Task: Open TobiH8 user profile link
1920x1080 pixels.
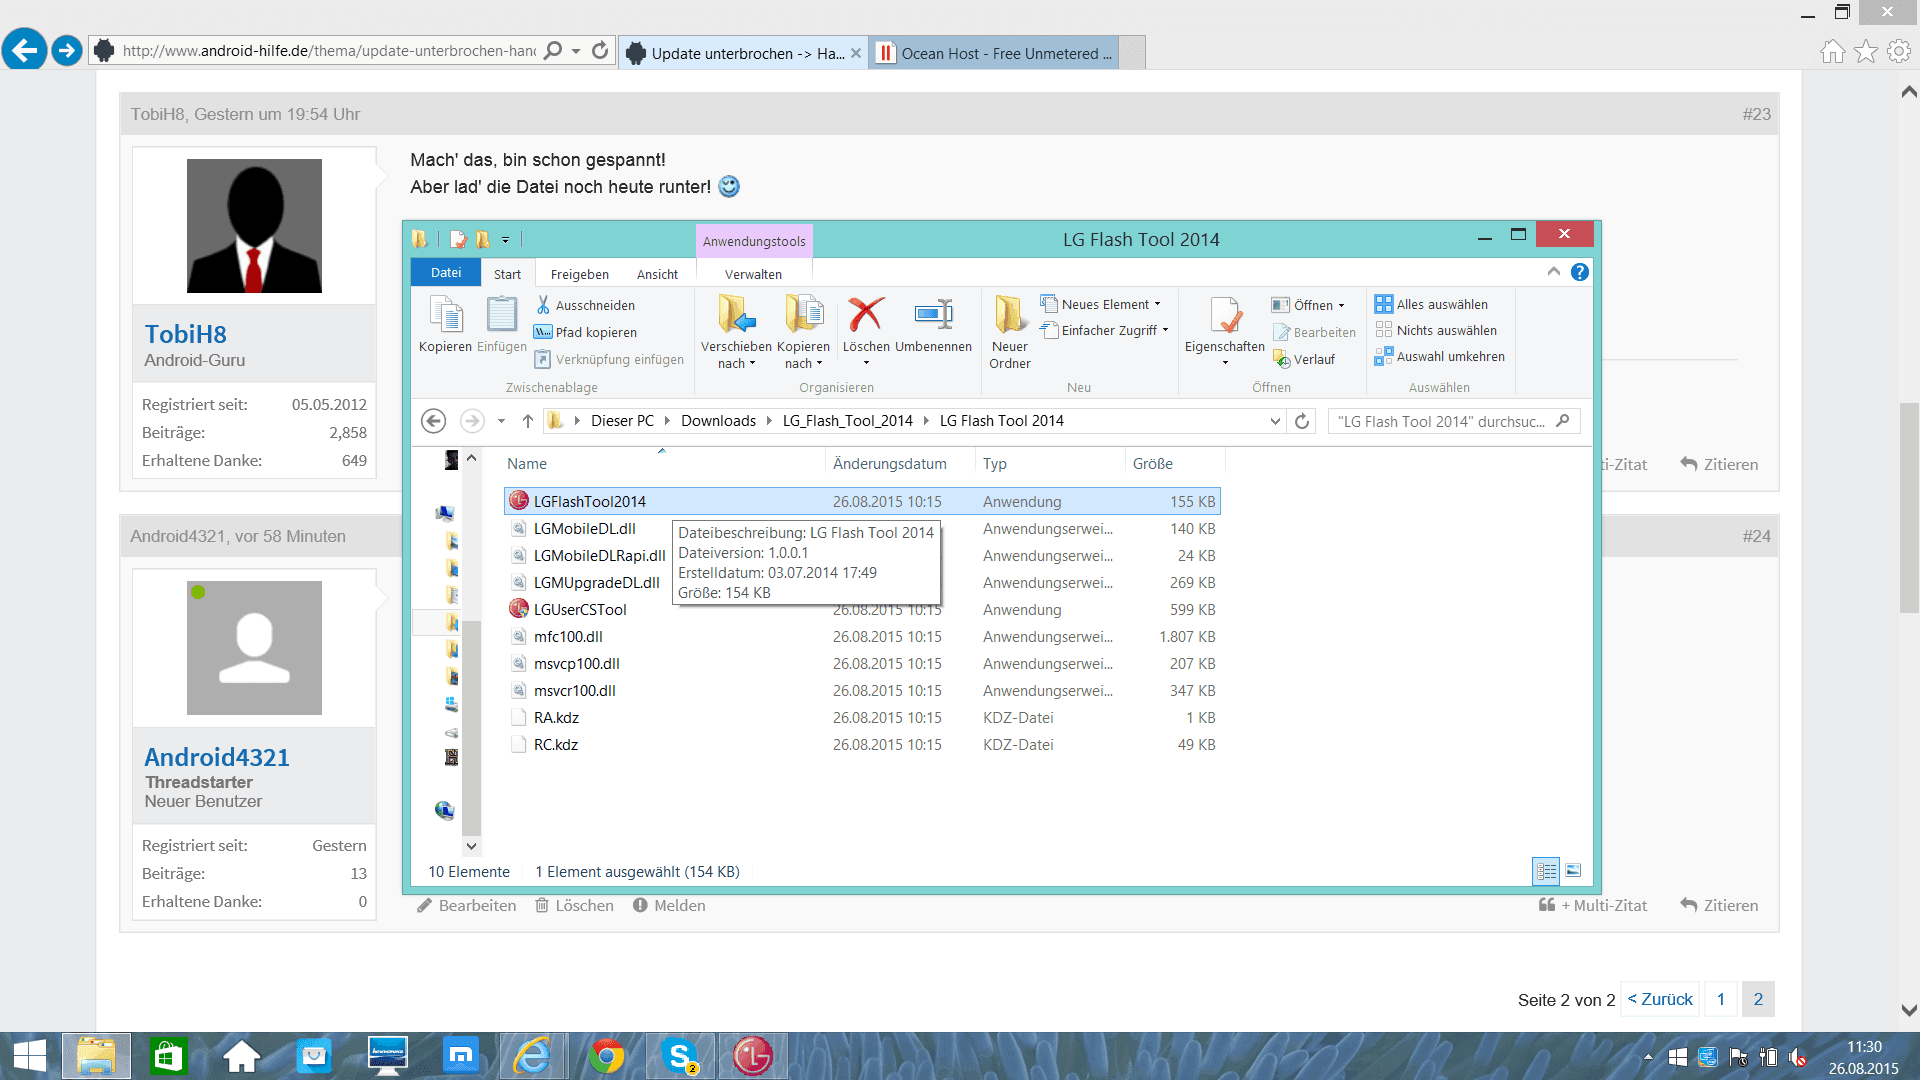Action: (185, 334)
